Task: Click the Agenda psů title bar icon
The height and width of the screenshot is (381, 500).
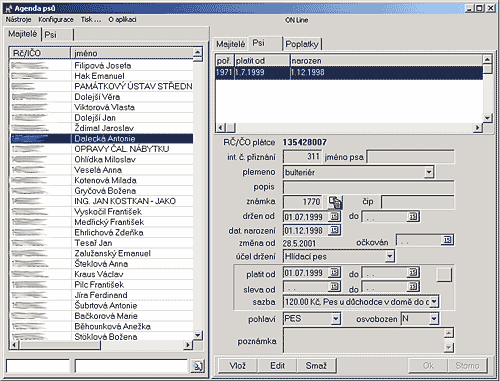Action: pos(9,8)
